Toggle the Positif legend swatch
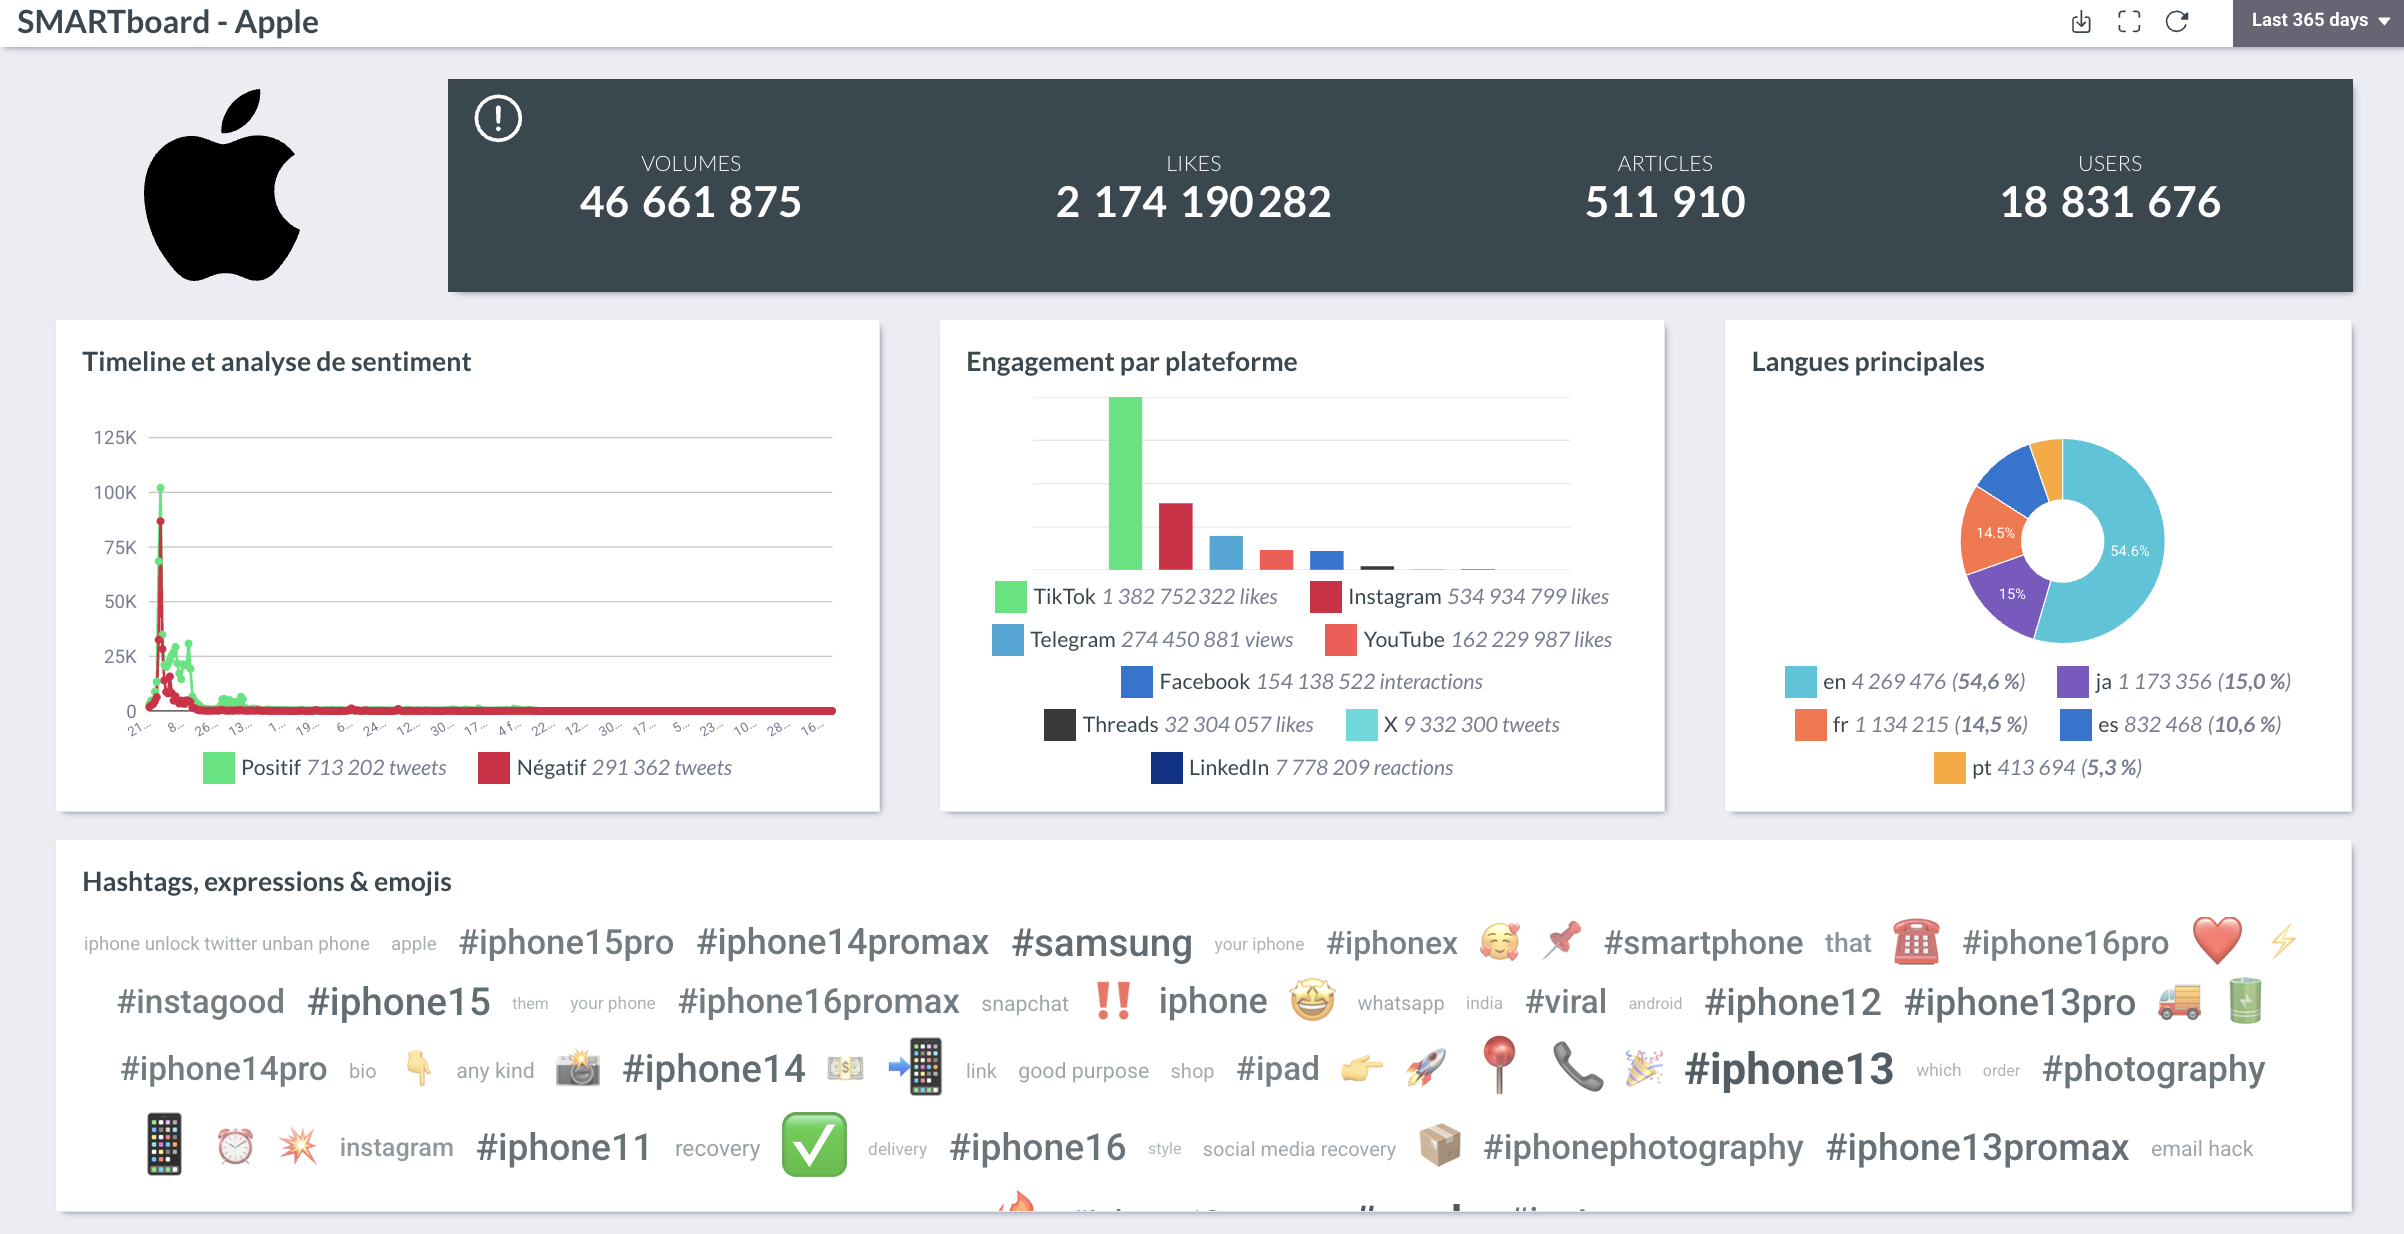Image resolution: width=2404 pixels, height=1234 pixels. (218, 768)
